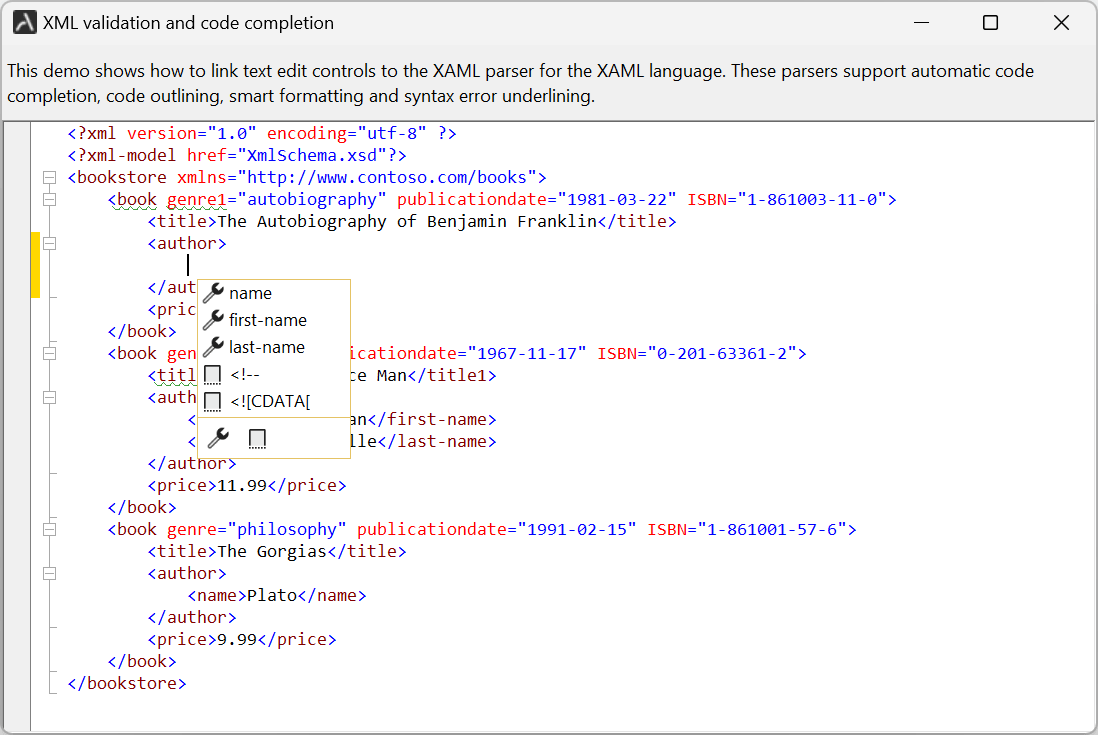Click the underlined 'genre1' attribute
Screen dimensions: 1098x735
tap(197, 200)
